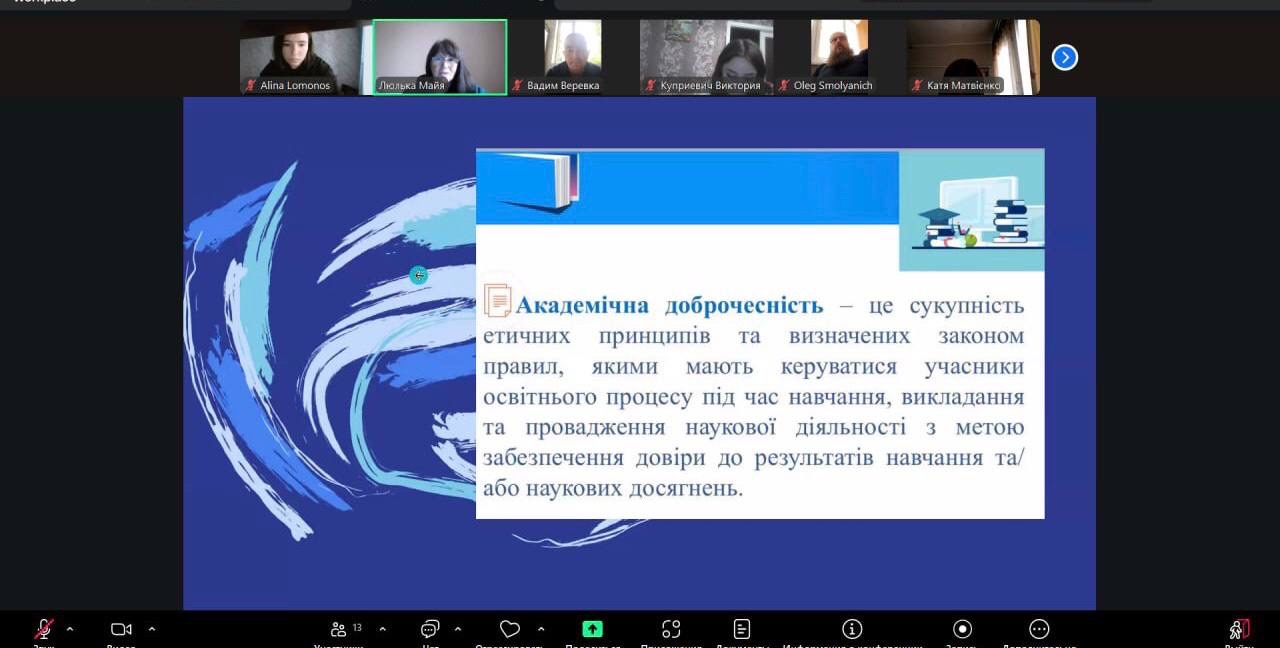Select Oleg Smolyanich video thumbnail

839,57
